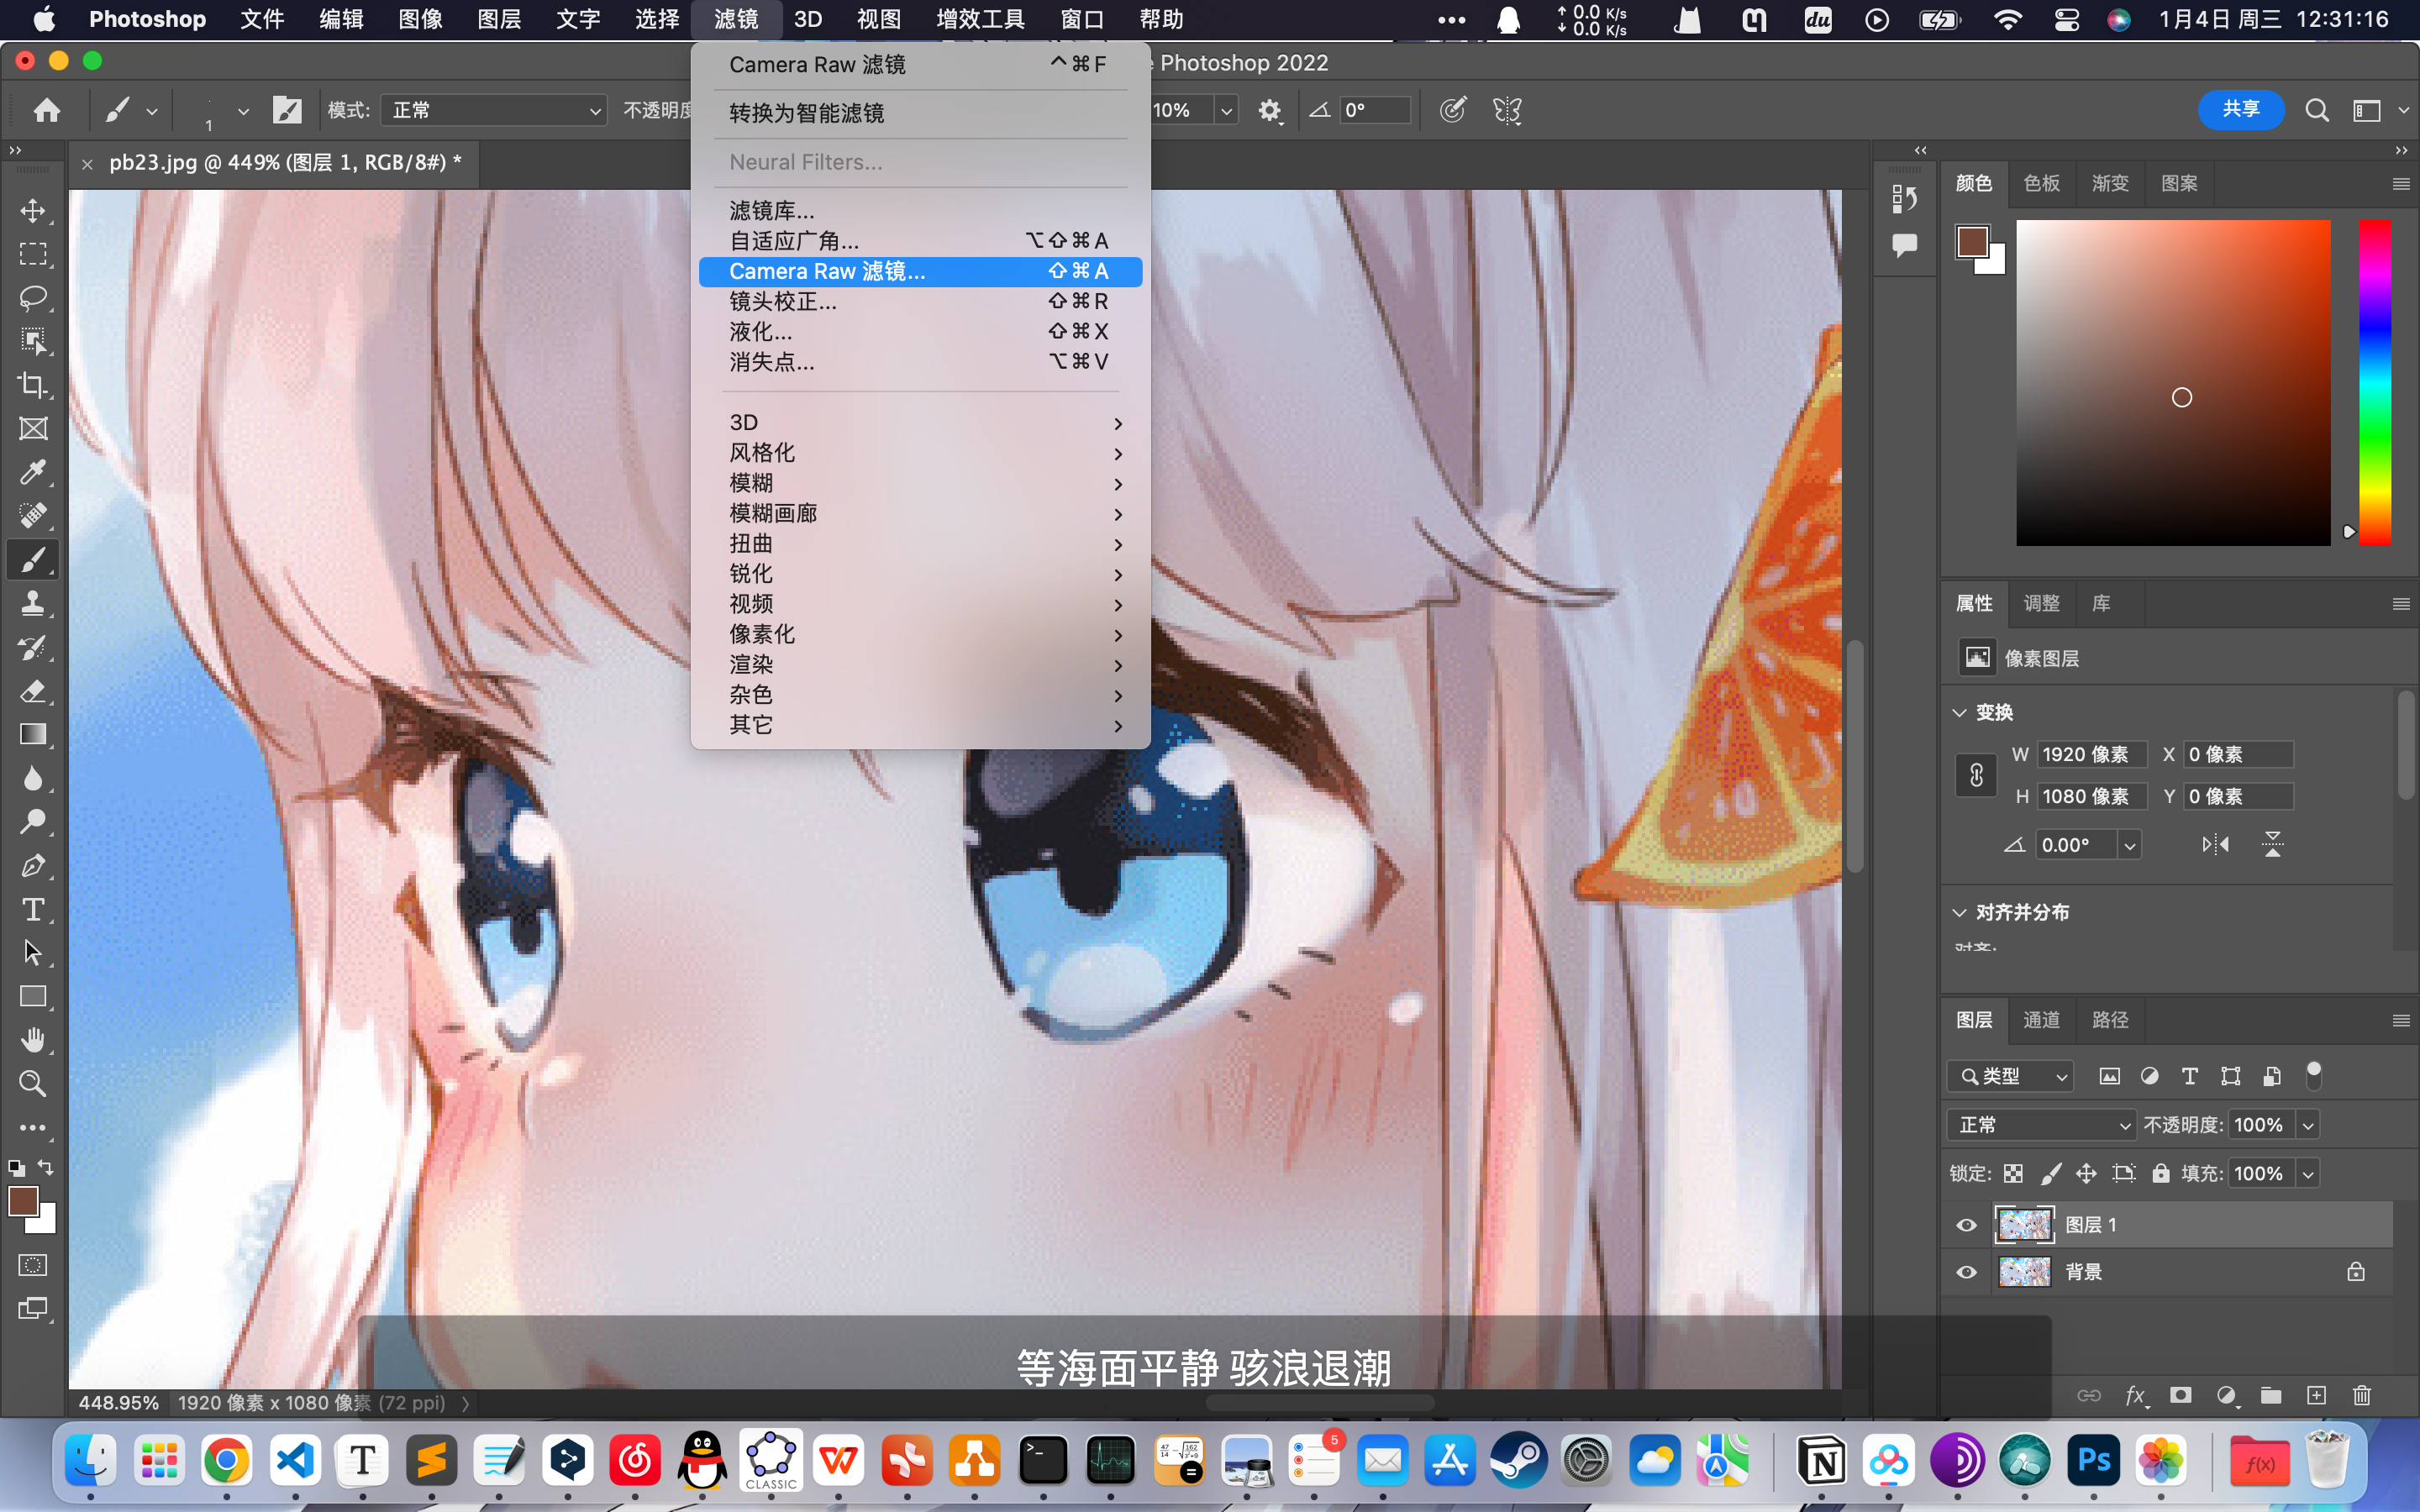
Task: Hide the 背景 layer visibility eye
Action: tap(1966, 1272)
